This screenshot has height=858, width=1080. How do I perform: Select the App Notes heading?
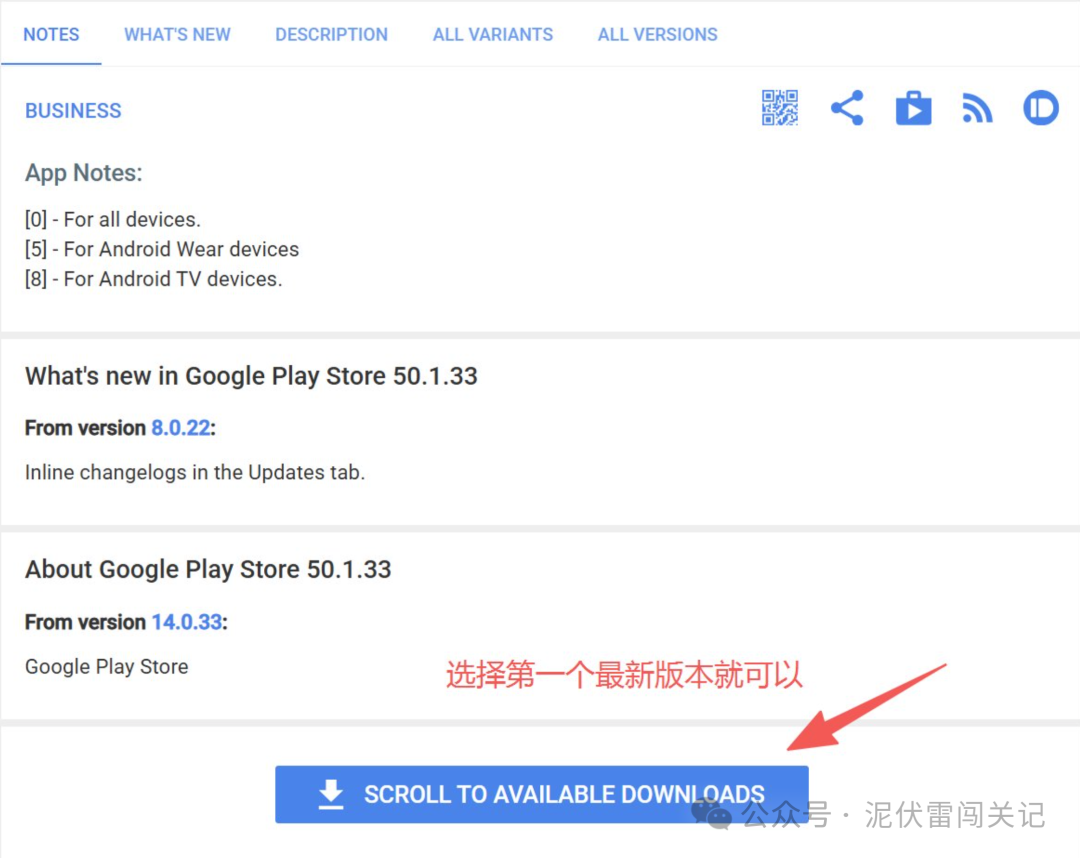(x=83, y=173)
